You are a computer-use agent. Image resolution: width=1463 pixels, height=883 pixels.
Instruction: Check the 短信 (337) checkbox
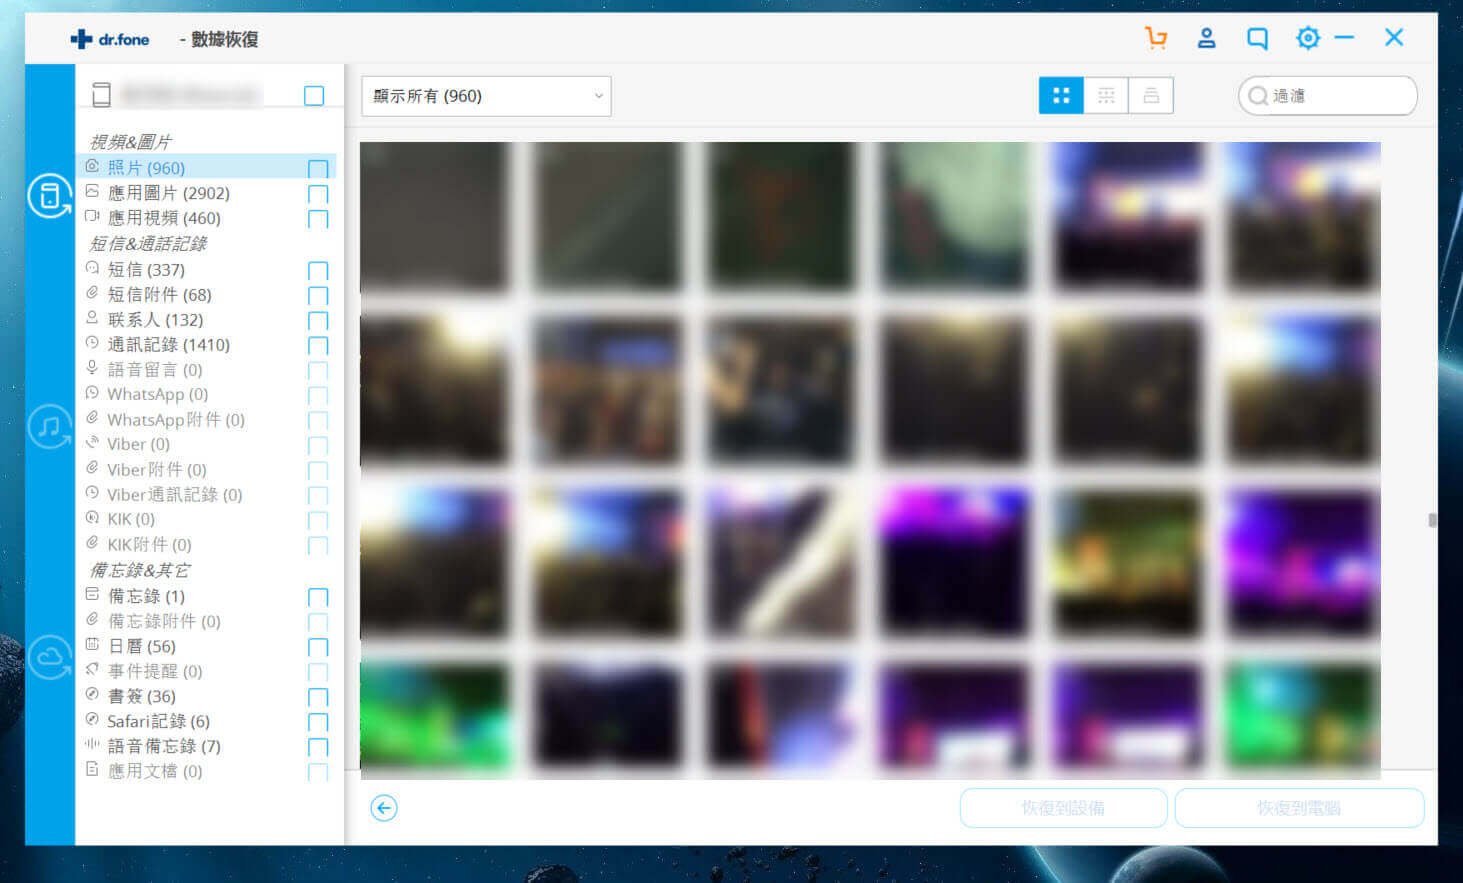pos(318,271)
